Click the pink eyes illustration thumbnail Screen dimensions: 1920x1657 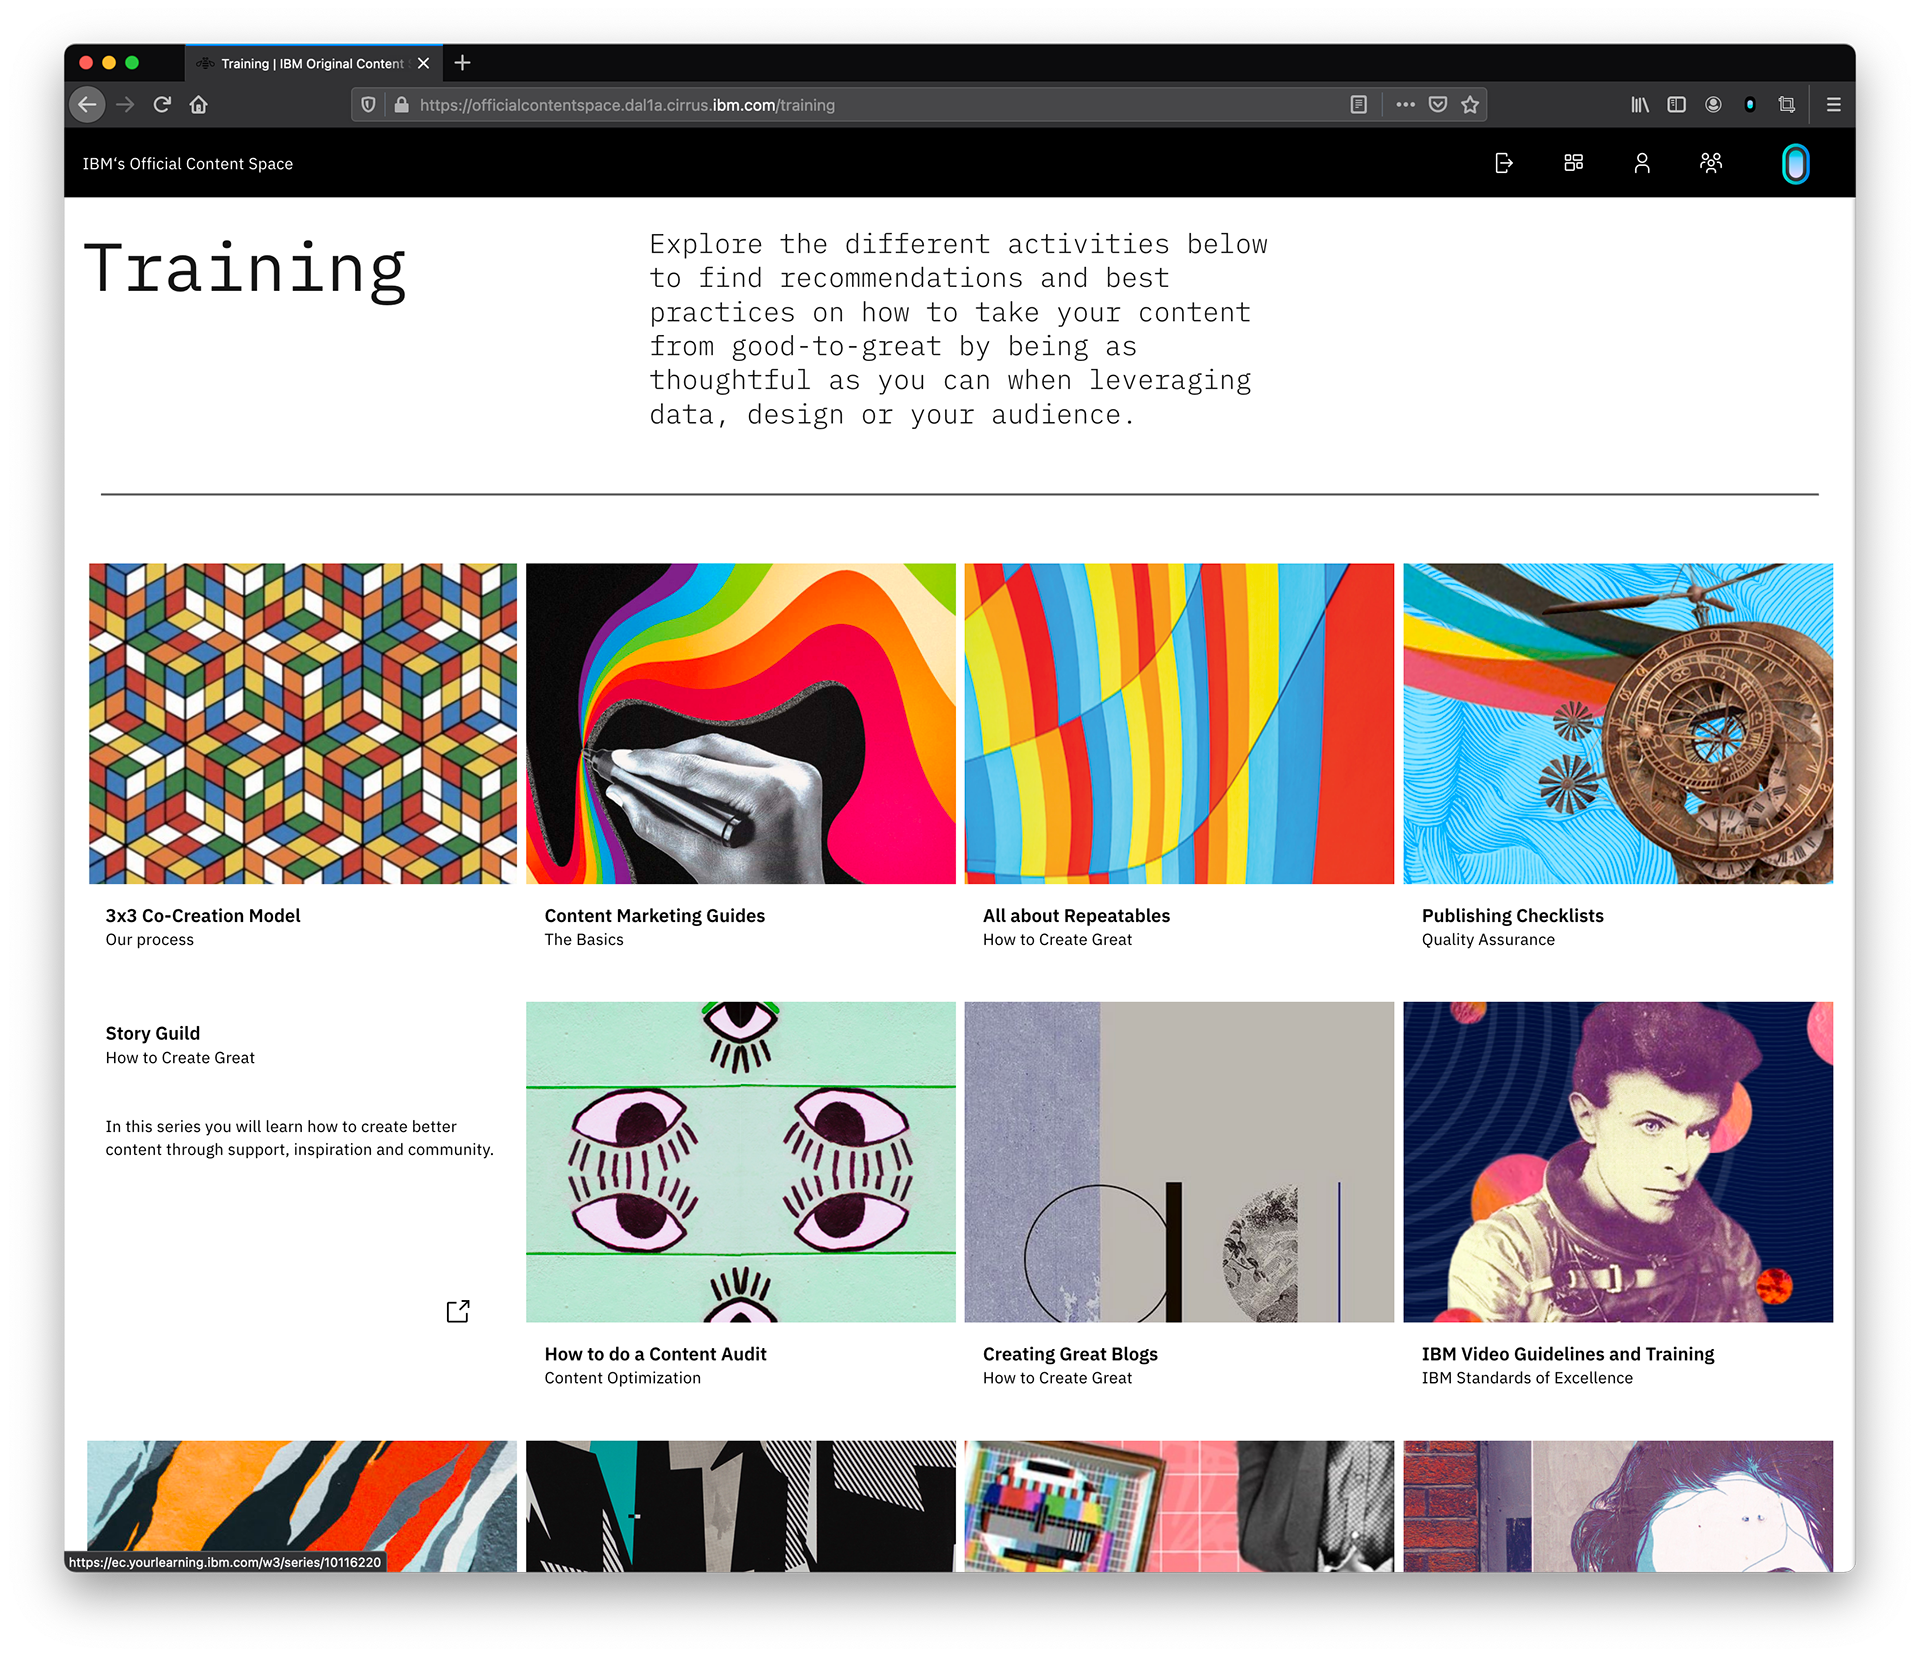(x=741, y=1162)
